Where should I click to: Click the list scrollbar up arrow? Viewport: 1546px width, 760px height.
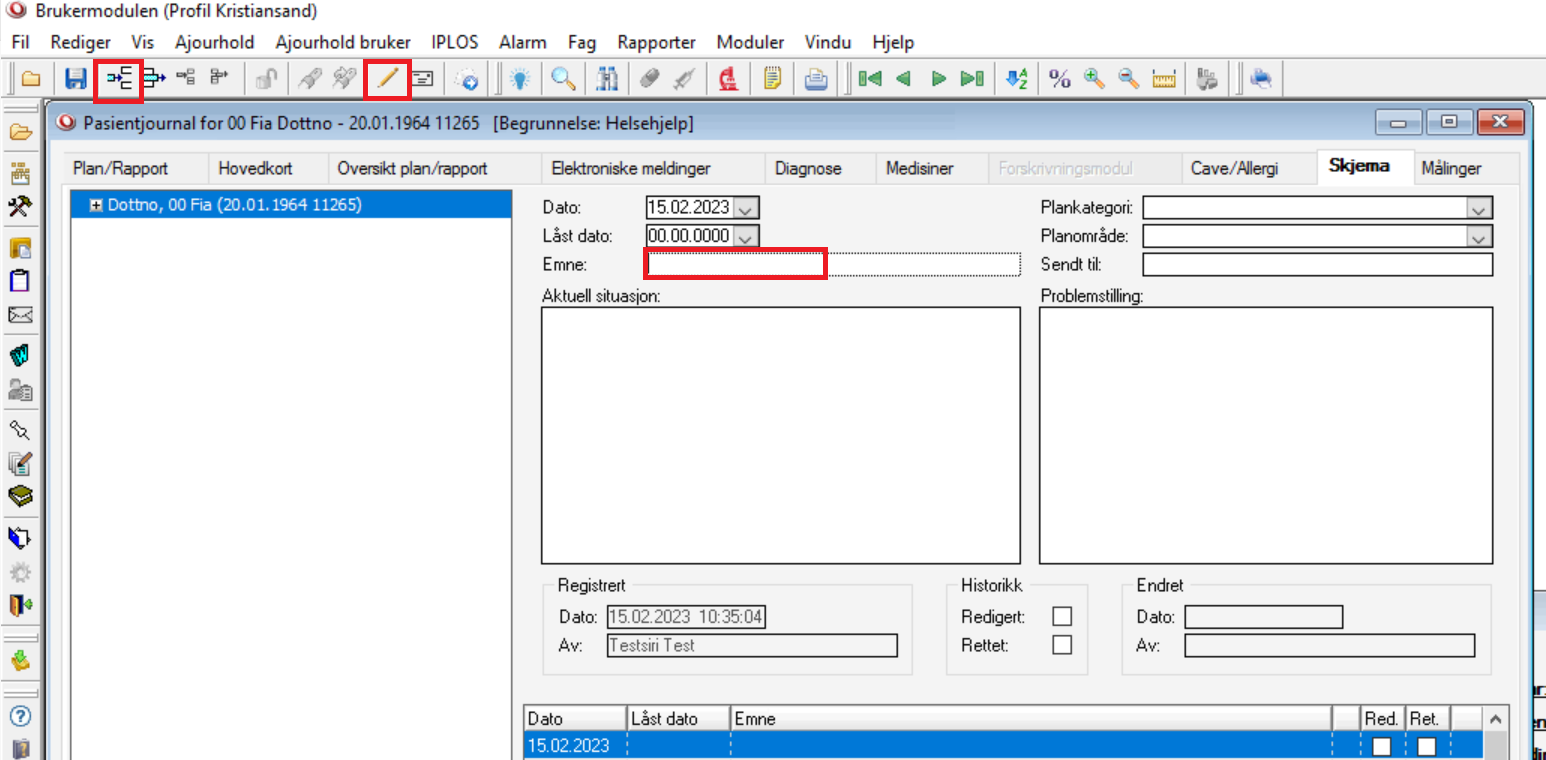point(1495,718)
